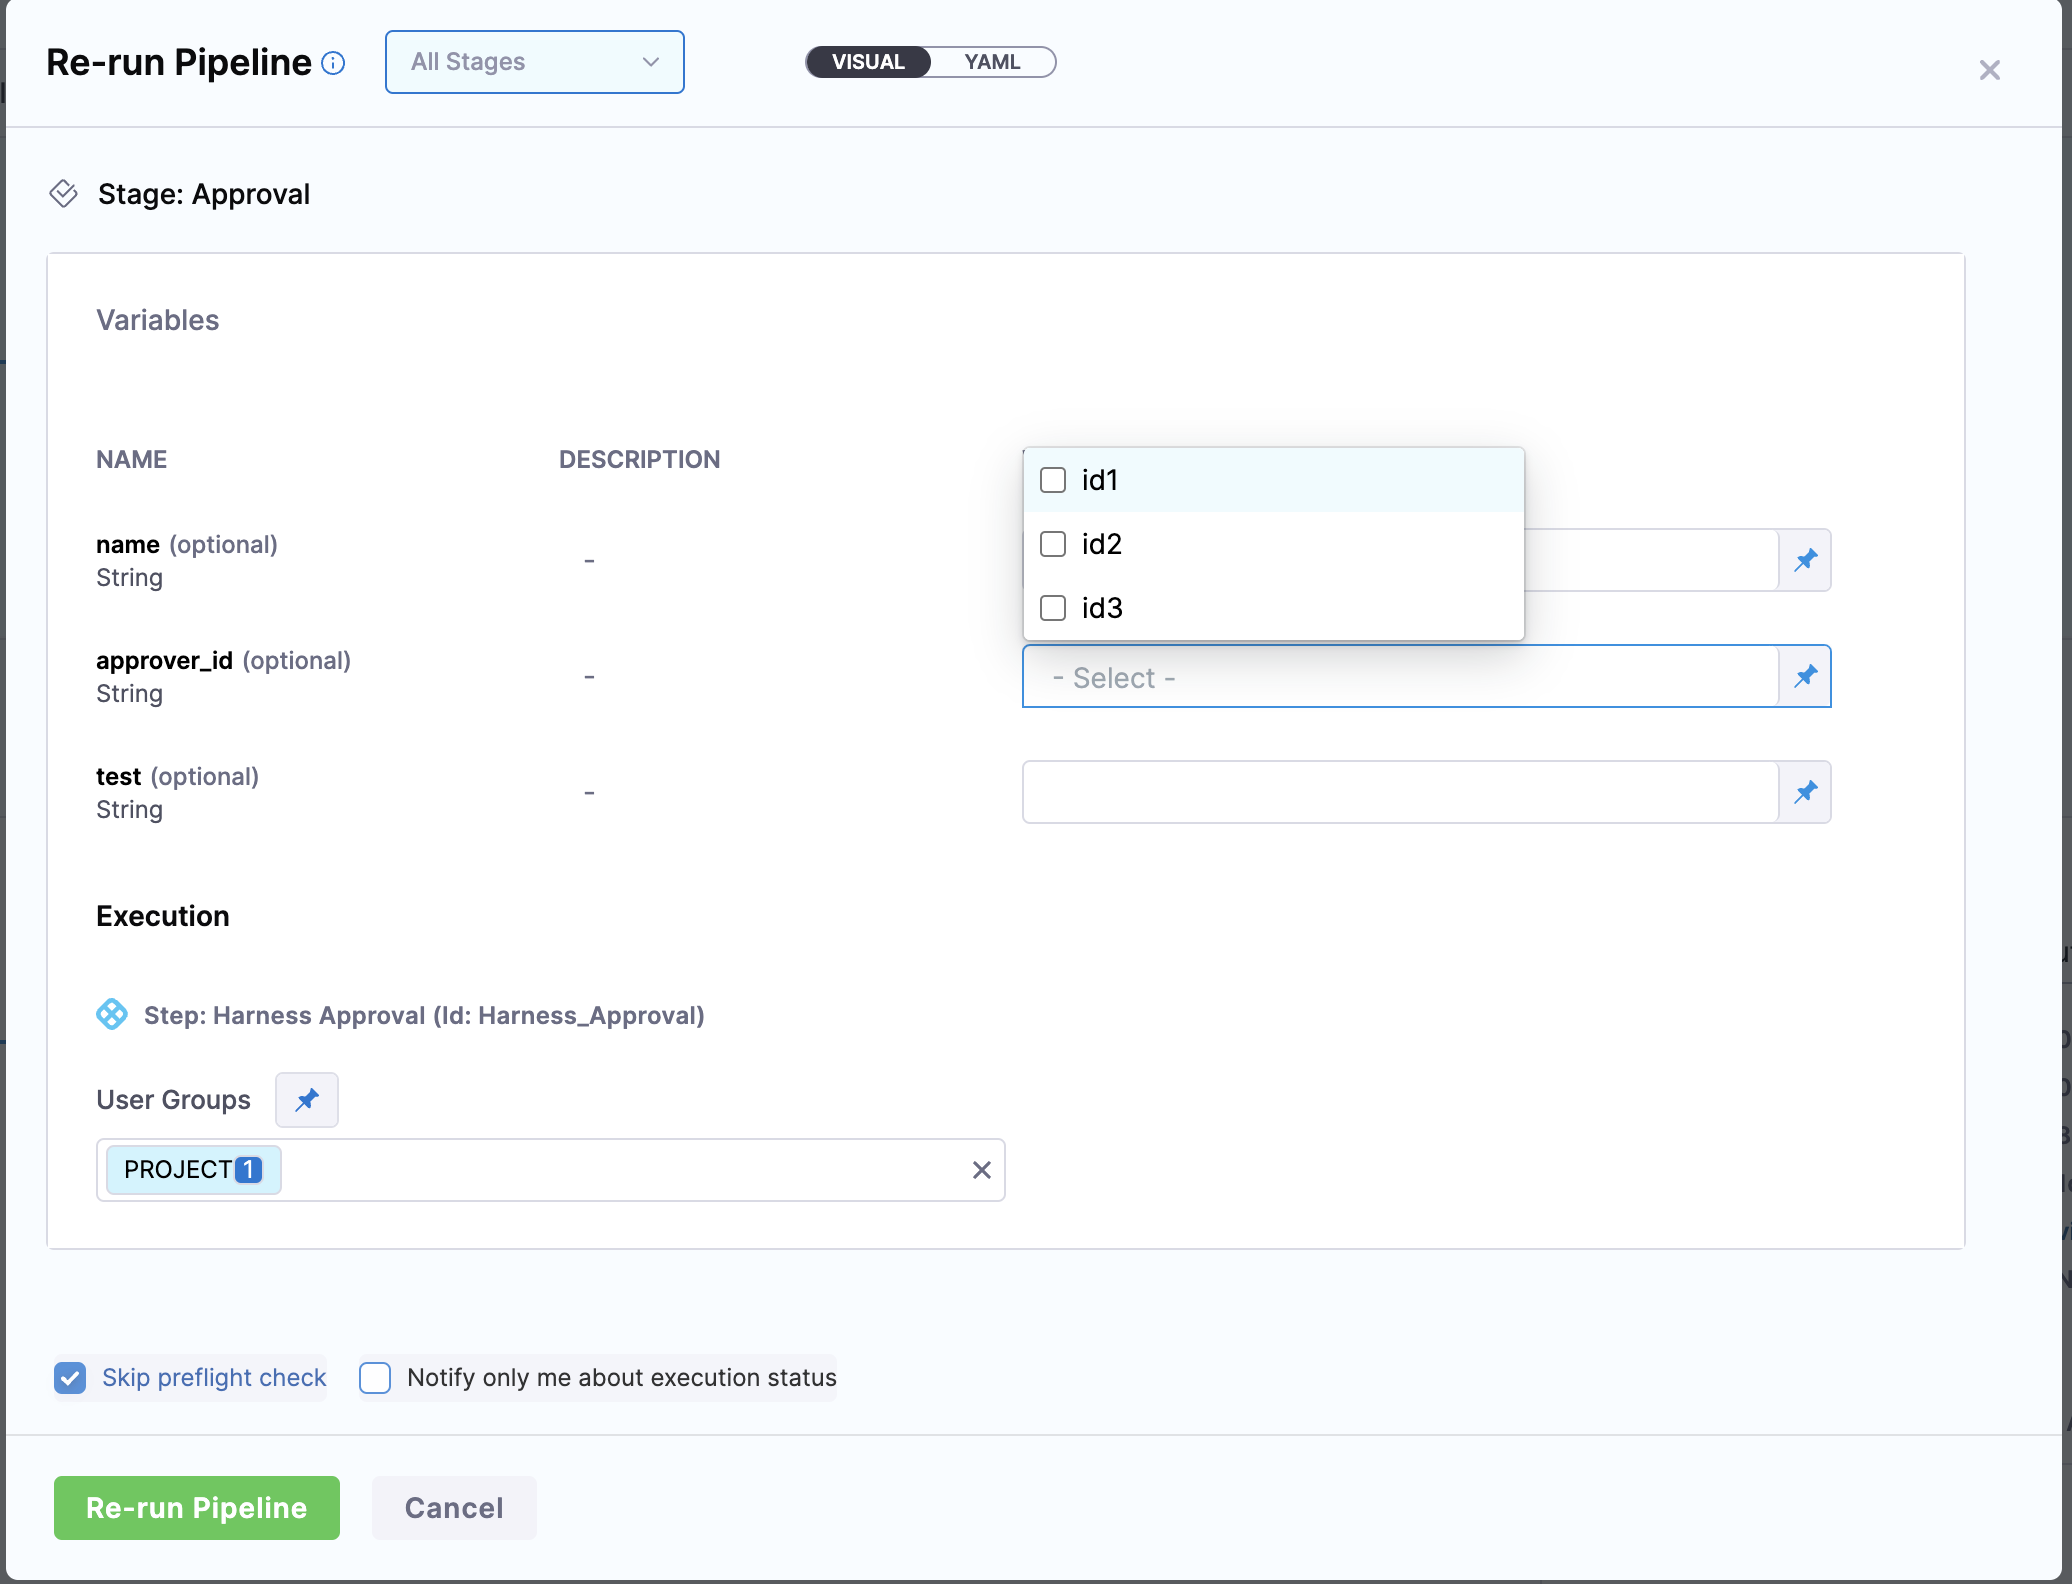
Task: Click the Cancel button
Action: 454,1508
